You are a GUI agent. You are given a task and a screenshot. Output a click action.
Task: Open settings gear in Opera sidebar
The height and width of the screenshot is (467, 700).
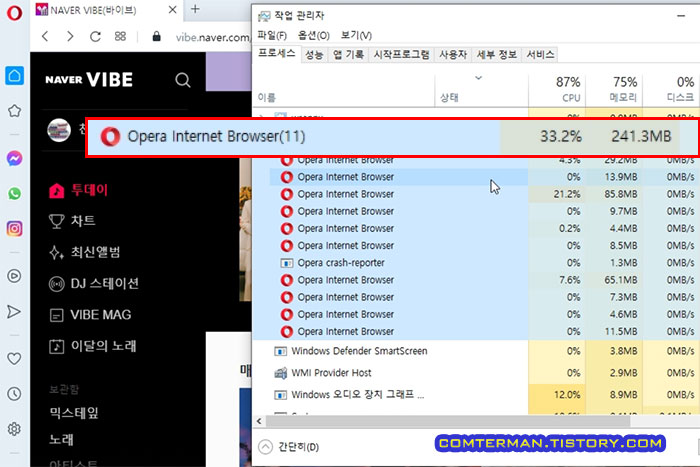14,429
